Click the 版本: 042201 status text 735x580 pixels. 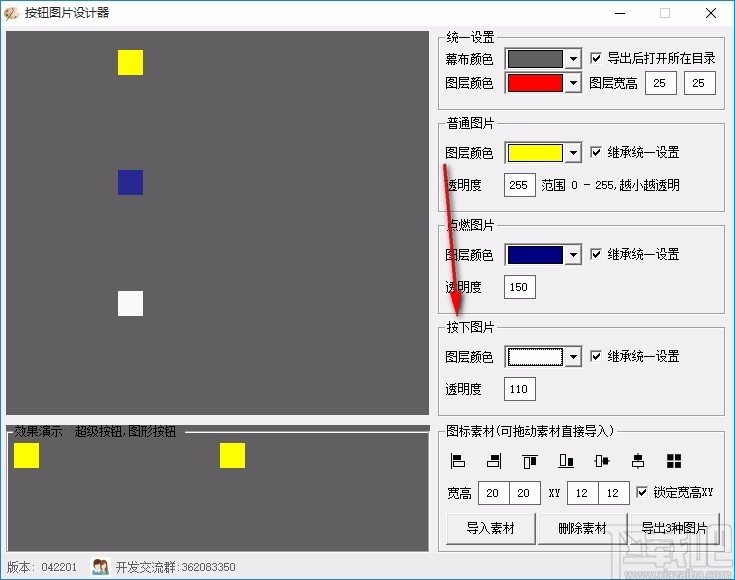point(42,567)
